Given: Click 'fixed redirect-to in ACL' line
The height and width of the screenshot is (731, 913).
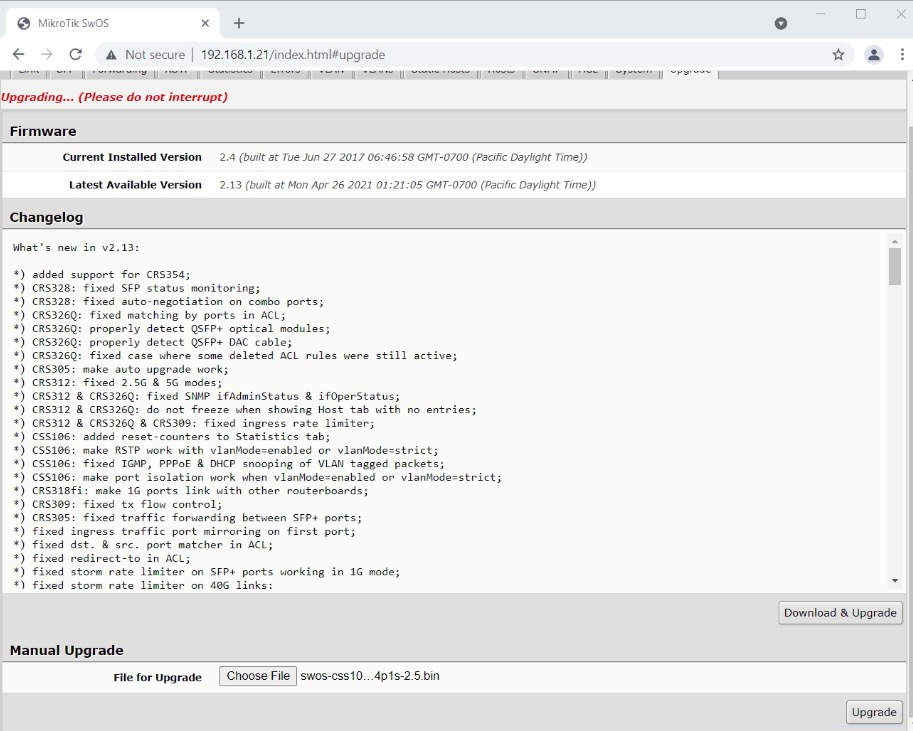Looking at the screenshot, I should 102,558.
